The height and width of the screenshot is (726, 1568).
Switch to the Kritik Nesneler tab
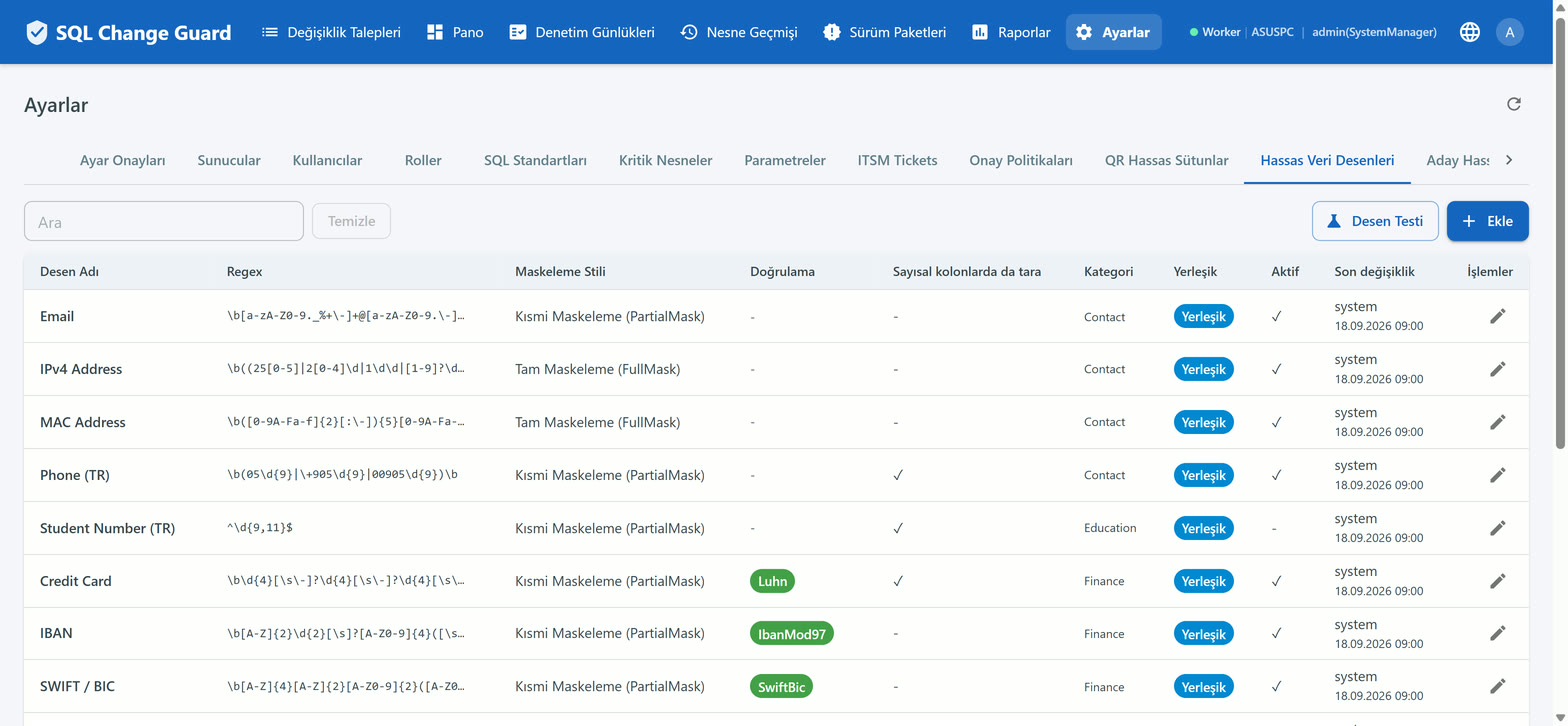point(665,160)
